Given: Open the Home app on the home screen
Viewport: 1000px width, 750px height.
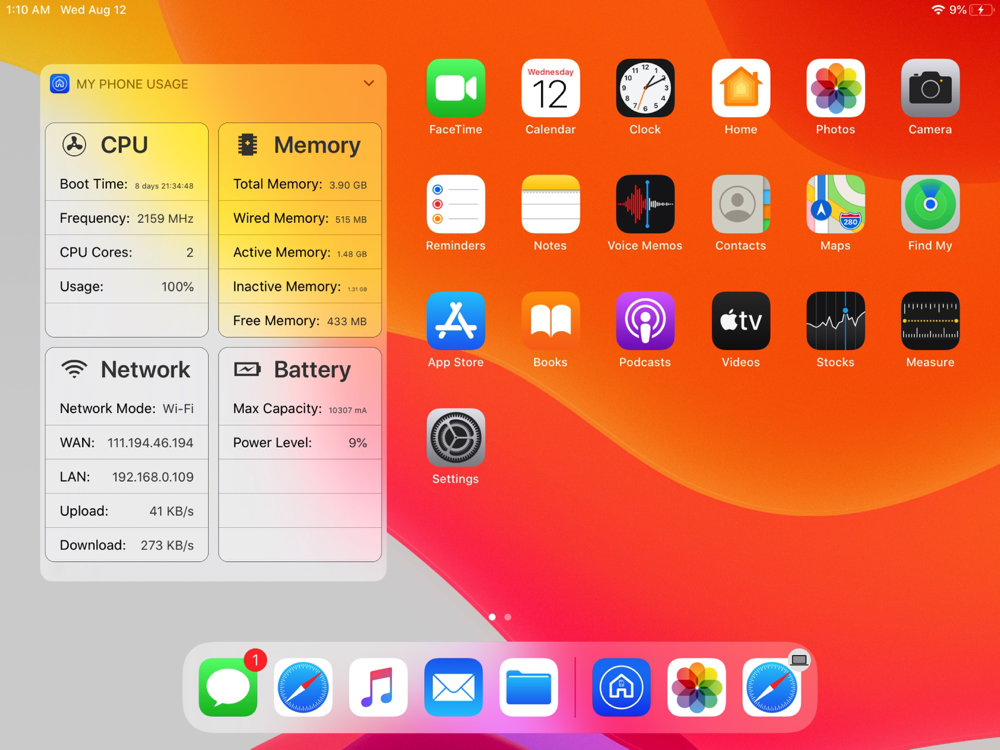Looking at the screenshot, I should [740, 88].
